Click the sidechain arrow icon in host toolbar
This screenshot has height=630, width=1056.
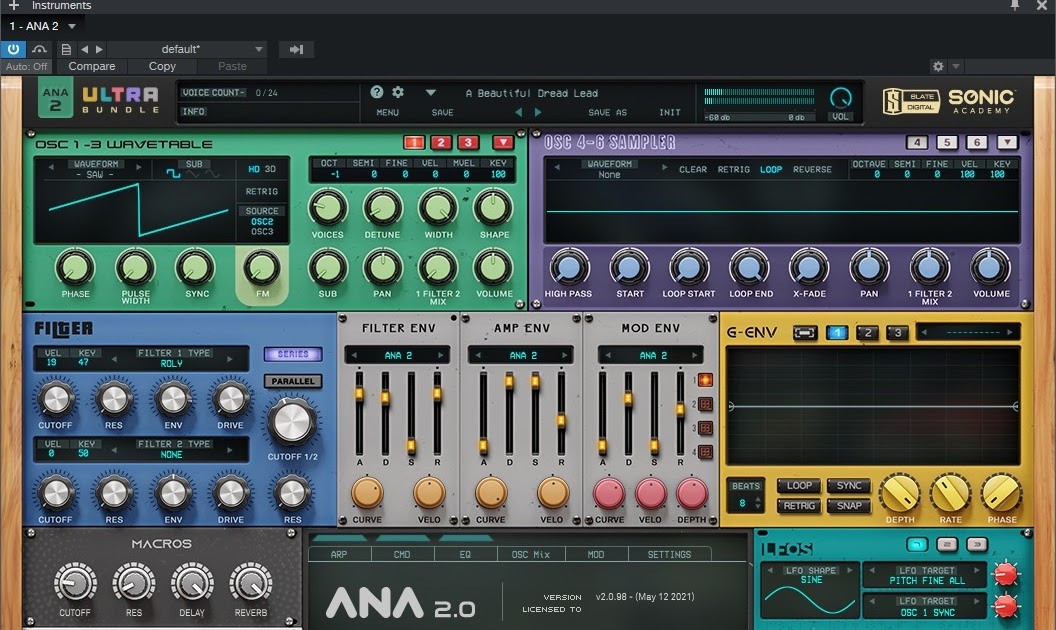tap(296, 49)
